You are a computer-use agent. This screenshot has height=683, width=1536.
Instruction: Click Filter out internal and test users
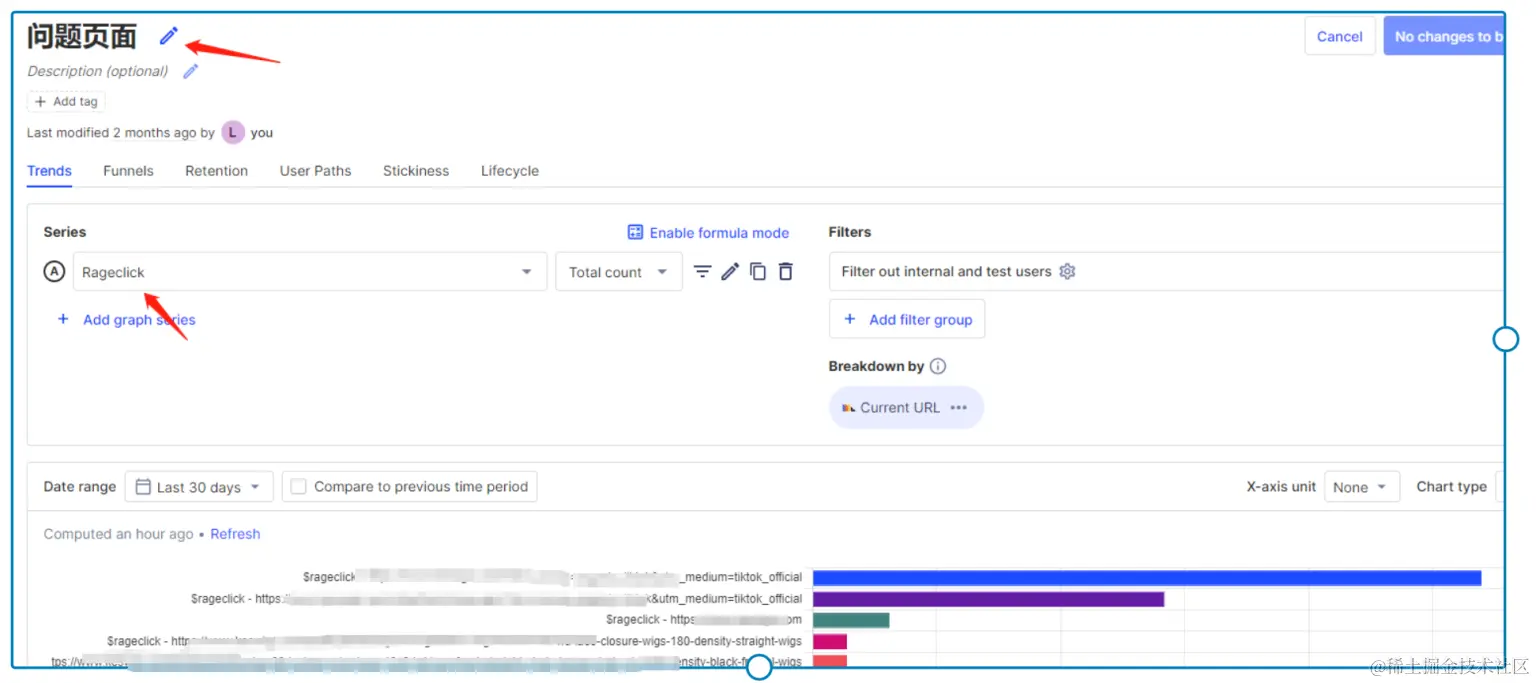tap(946, 271)
